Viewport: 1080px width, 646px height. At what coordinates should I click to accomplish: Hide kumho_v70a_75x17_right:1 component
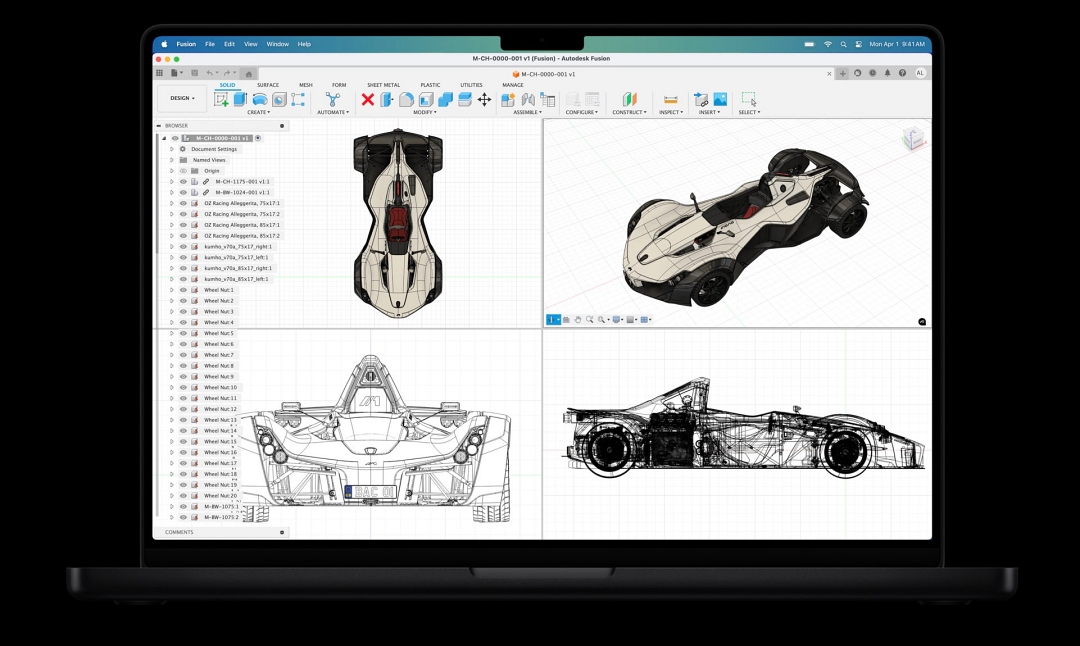point(183,247)
